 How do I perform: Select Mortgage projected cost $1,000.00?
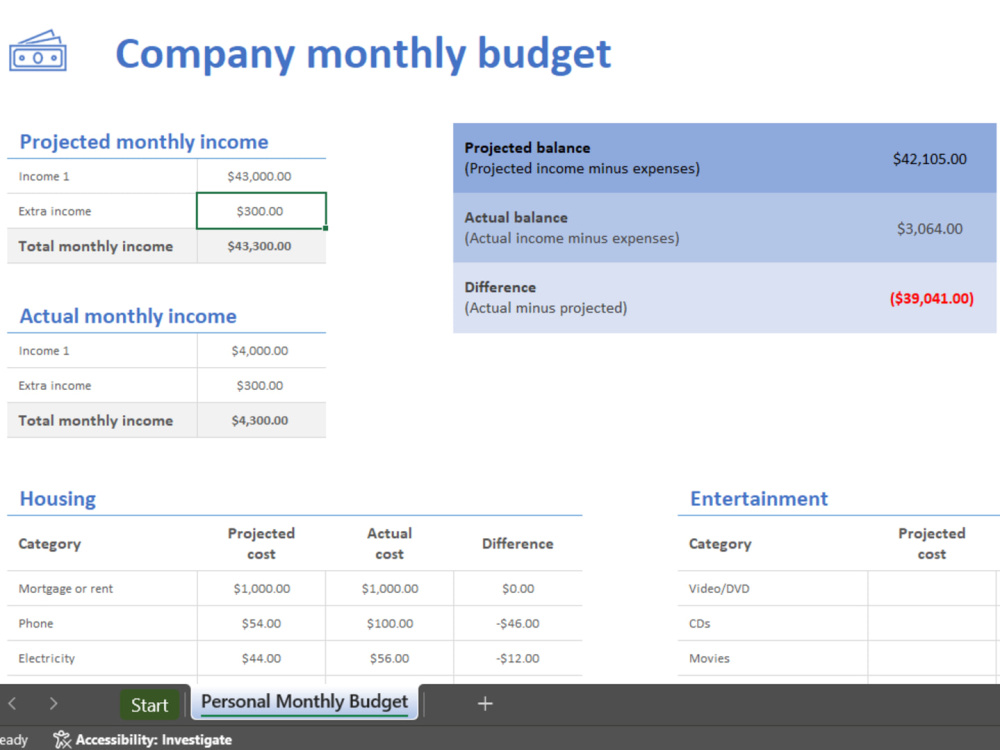click(x=261, y=589)
